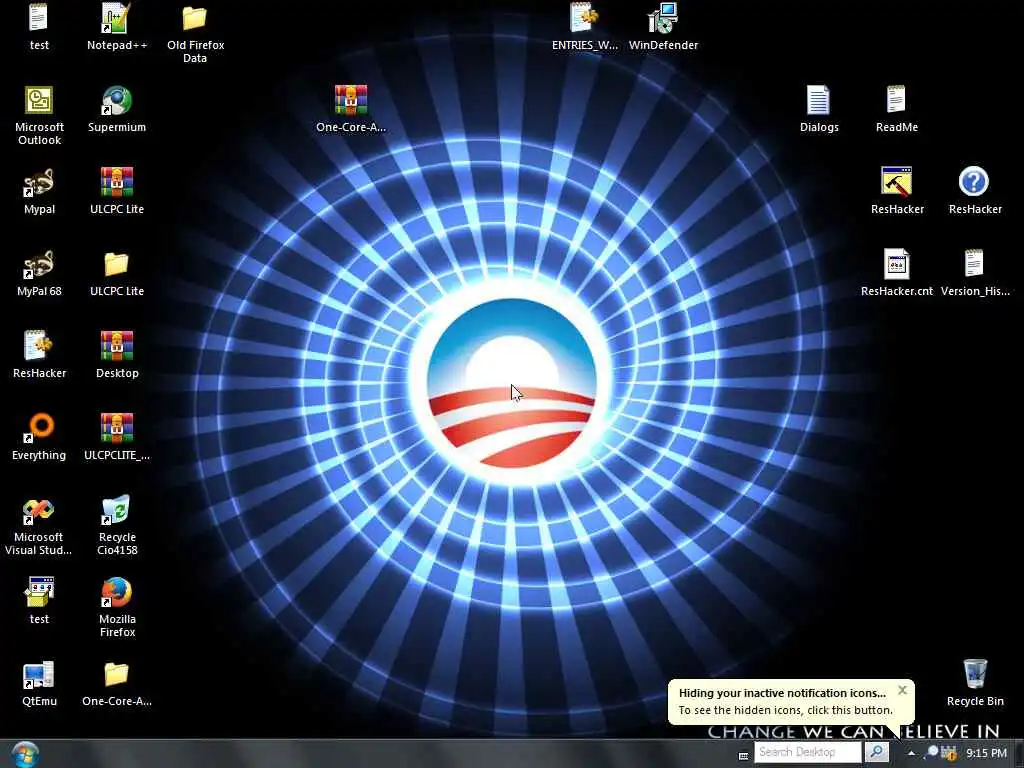Open the Recycle Bin
Screen dimensions: 1024x768
pyautogui.click(x=974, y=683)
